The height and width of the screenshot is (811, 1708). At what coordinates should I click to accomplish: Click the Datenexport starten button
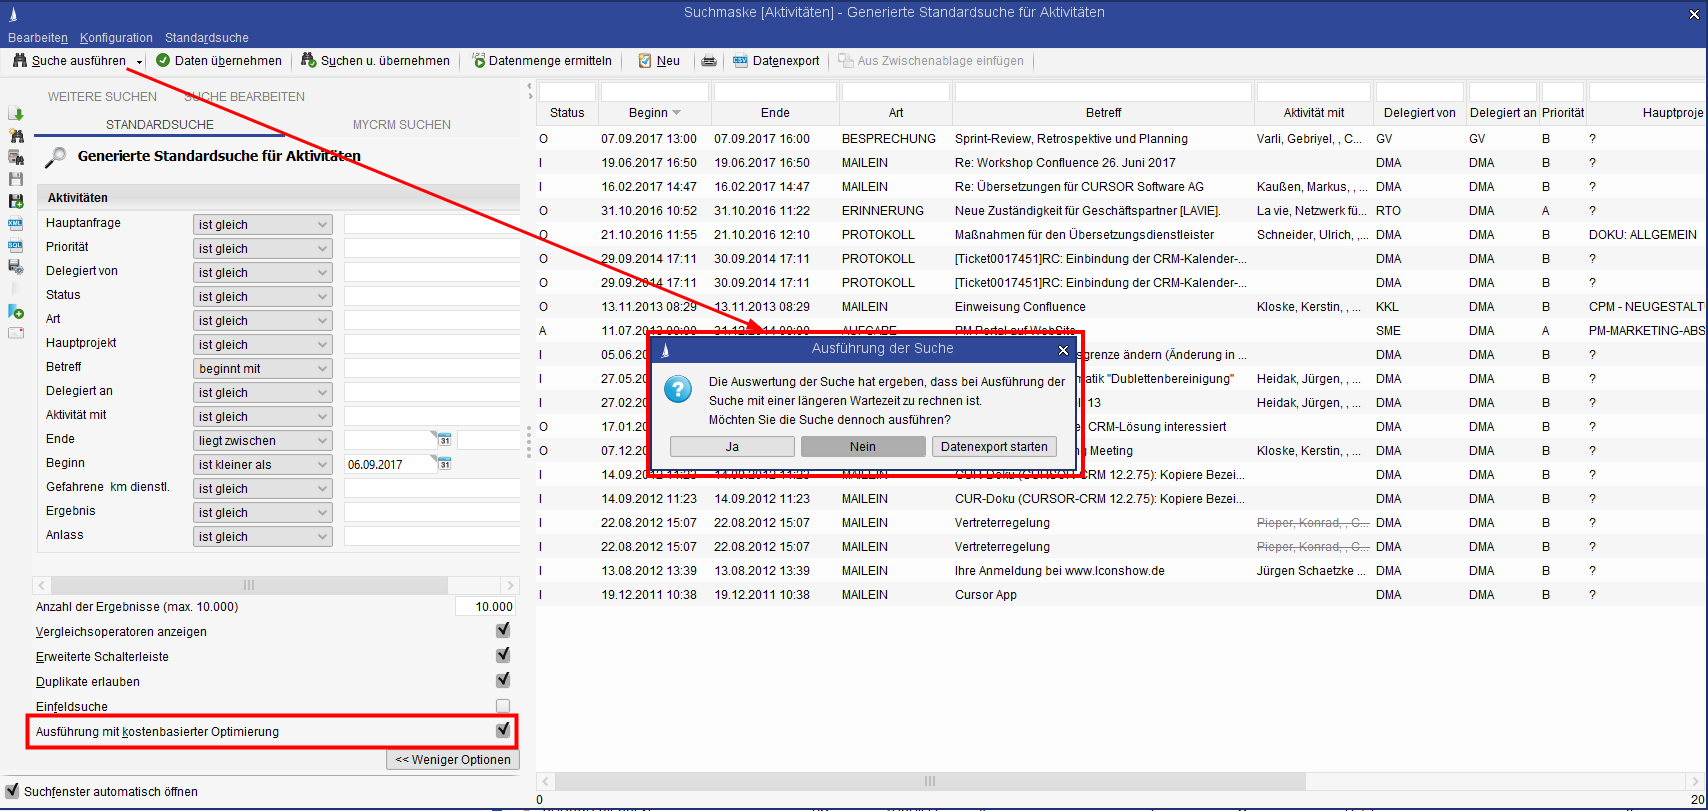coord(993,447)
